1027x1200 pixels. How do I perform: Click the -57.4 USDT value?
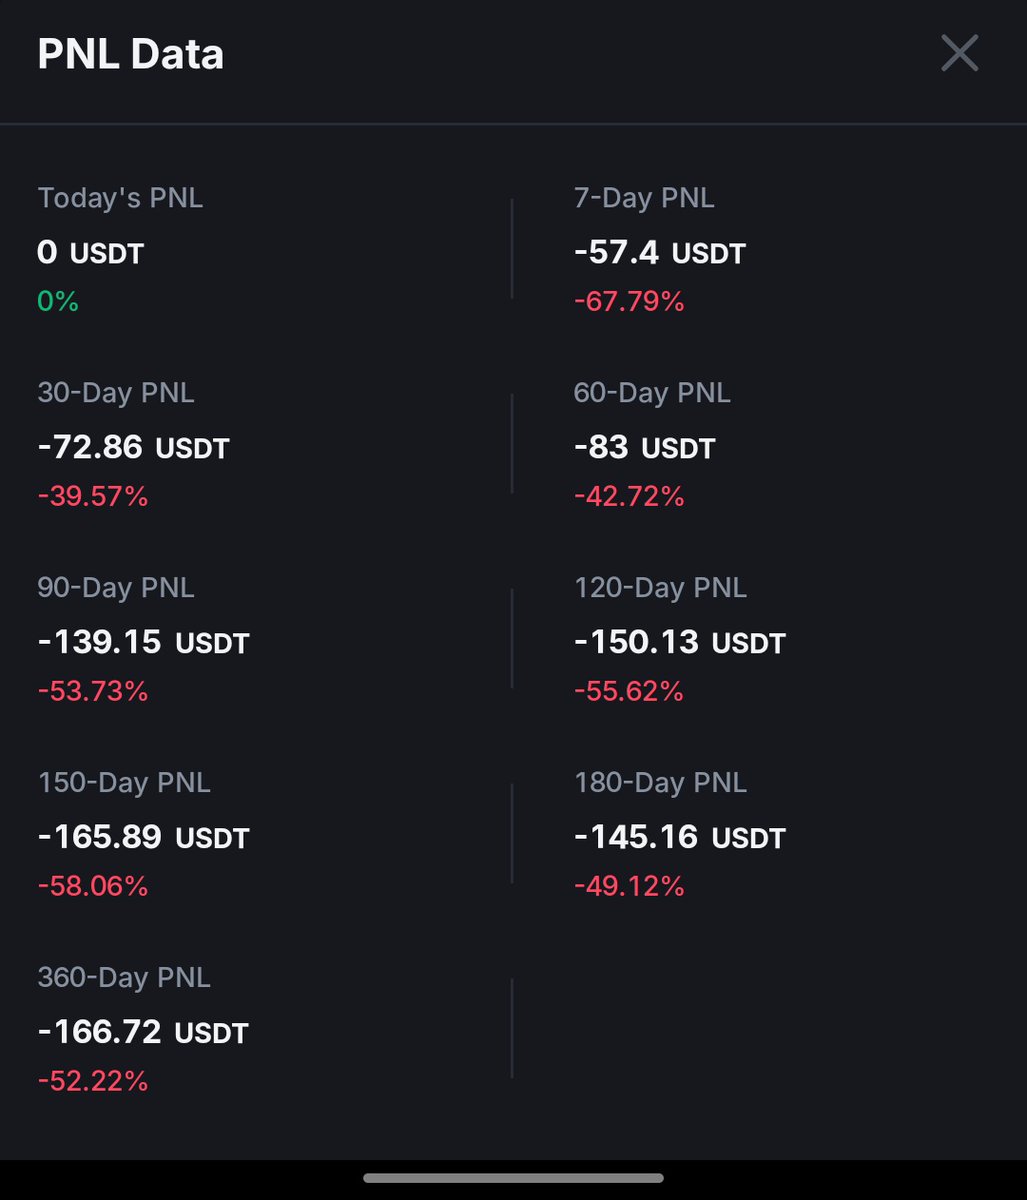pos(659,252)
